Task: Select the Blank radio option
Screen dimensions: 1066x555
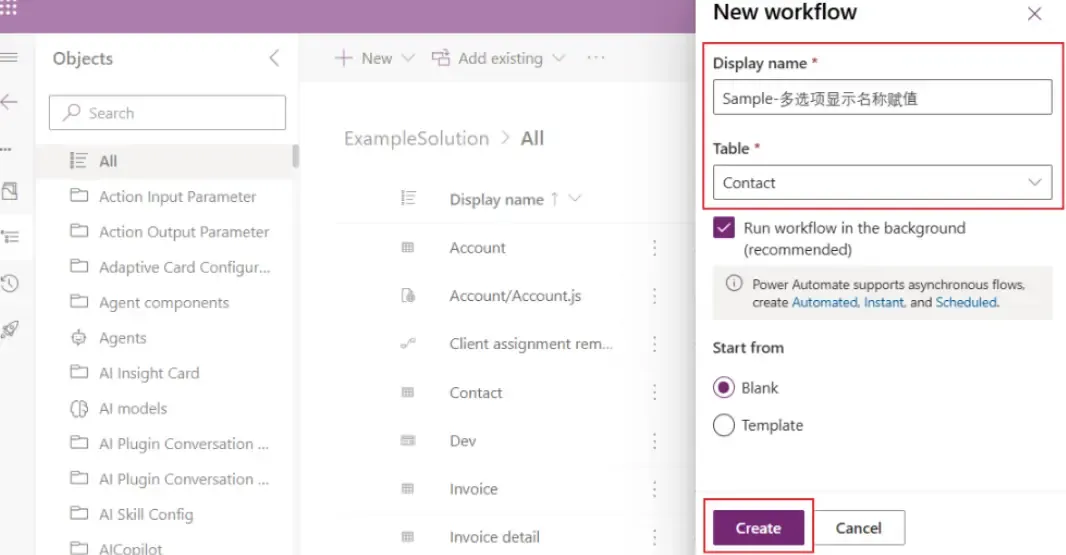Action: coord(724,388)
